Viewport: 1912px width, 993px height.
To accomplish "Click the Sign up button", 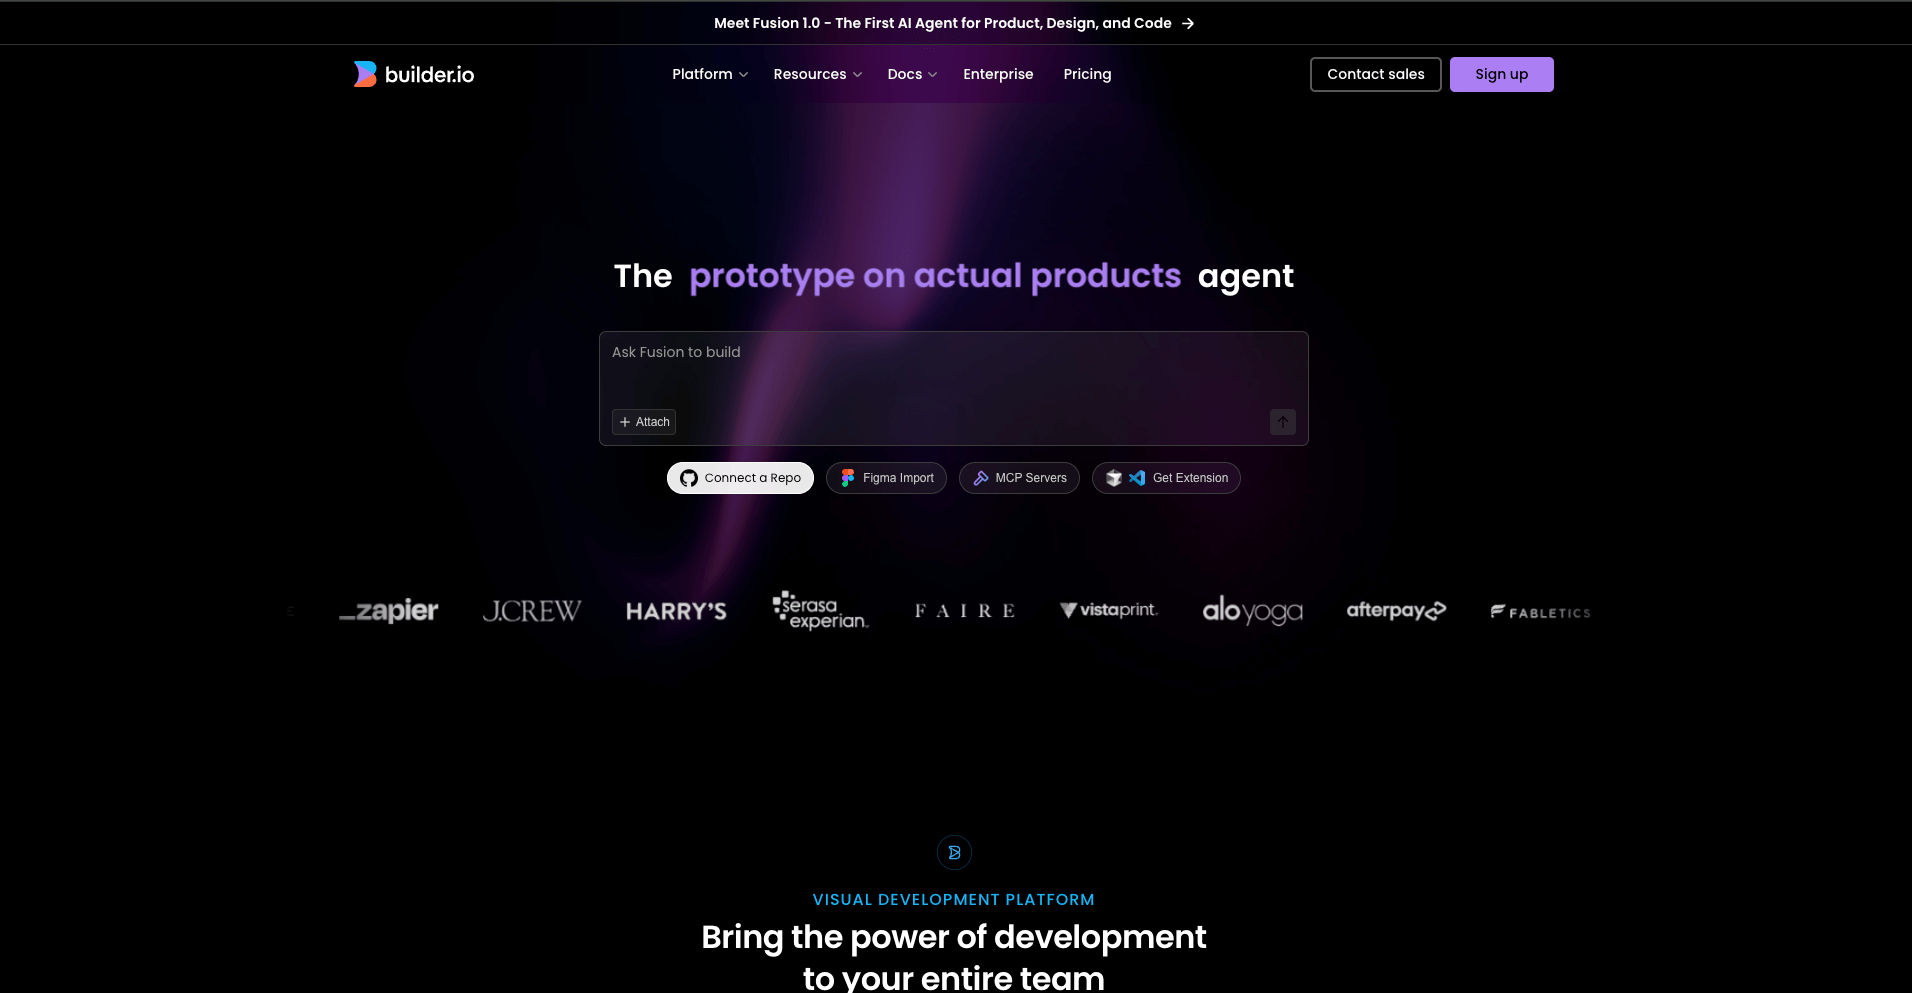I will 1502,74.
